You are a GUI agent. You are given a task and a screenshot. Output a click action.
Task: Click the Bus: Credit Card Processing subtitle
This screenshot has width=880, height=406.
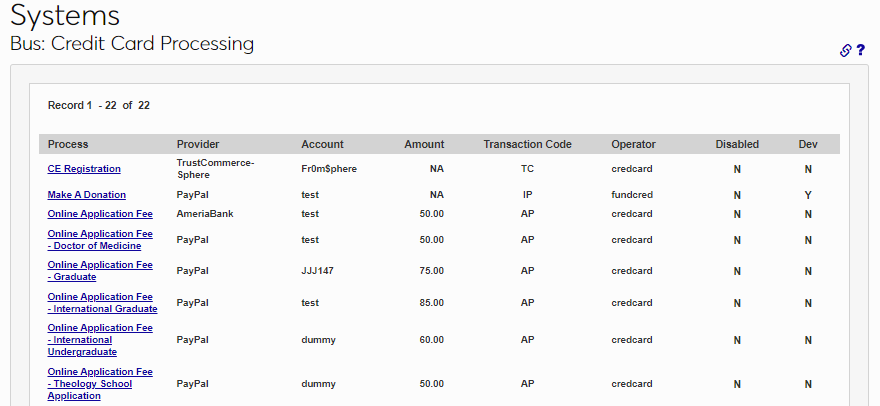pyautogui.click(x=132, y=44)
